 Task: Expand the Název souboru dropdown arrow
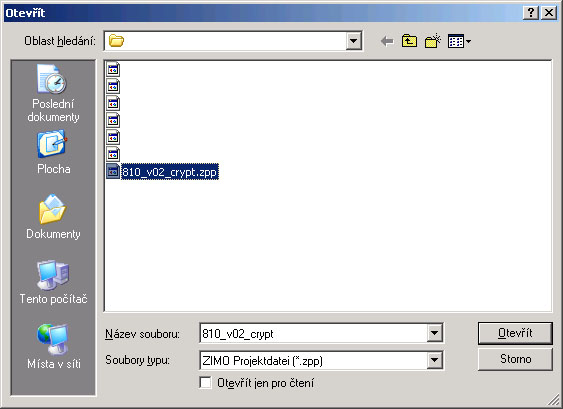coord(434,333)
